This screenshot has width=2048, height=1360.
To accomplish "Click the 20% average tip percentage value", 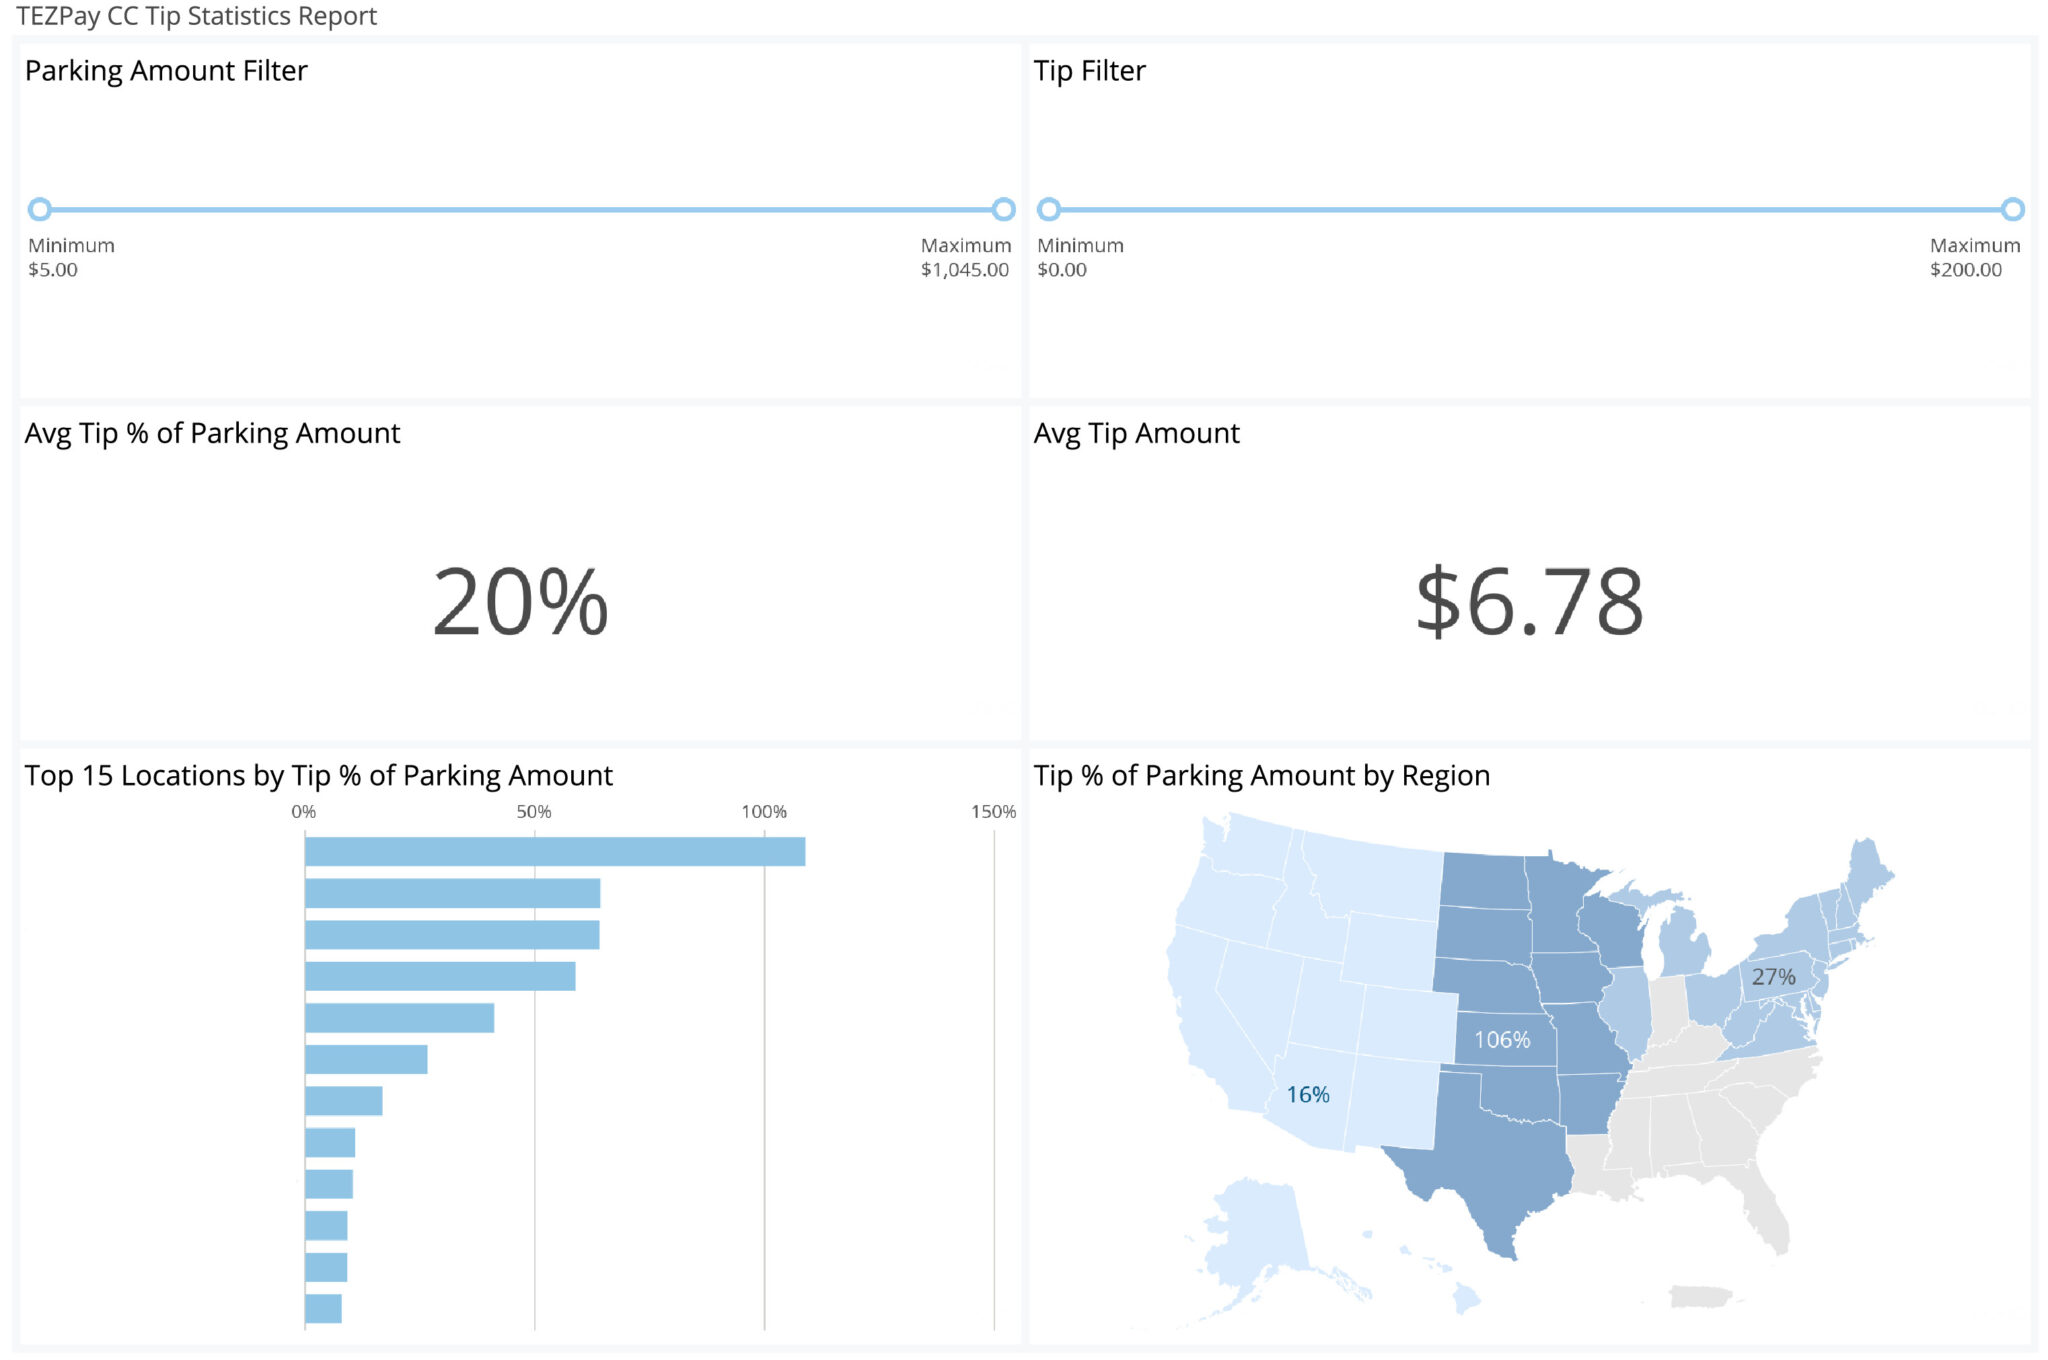I will pyautogui.click(x=520, y=602).
